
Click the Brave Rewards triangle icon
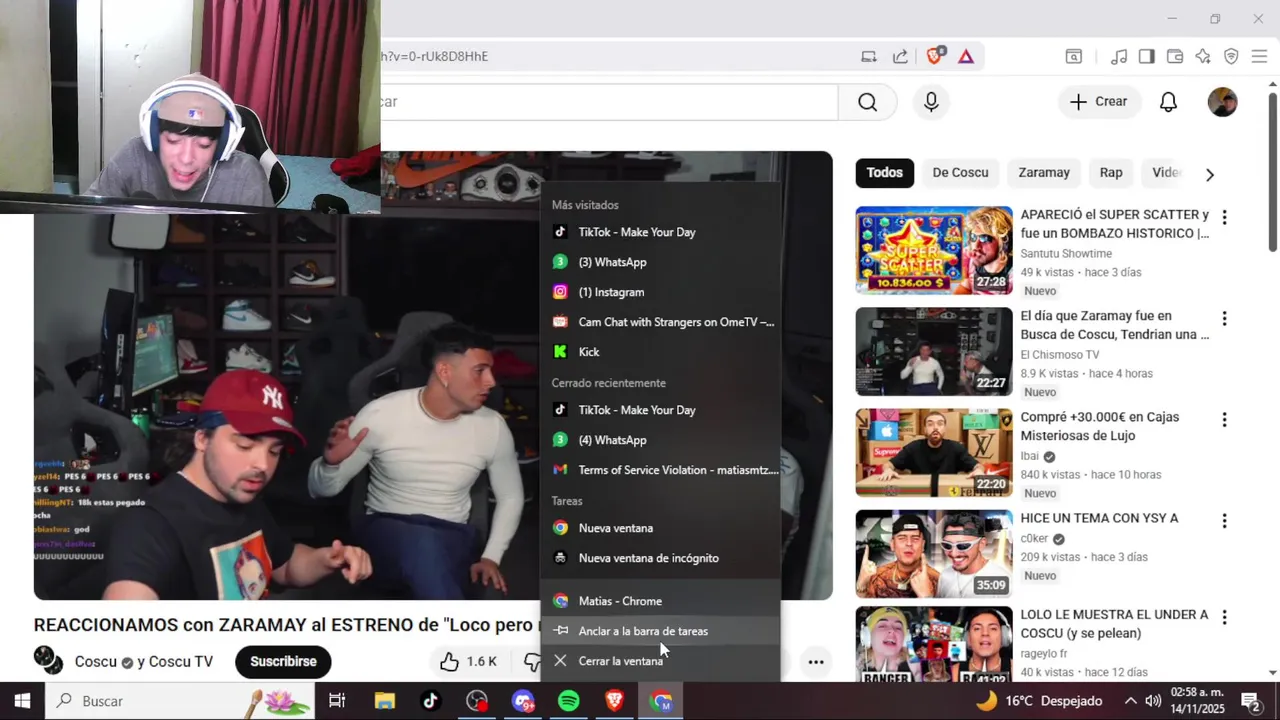pyautogui.click(x=966, y=56)
